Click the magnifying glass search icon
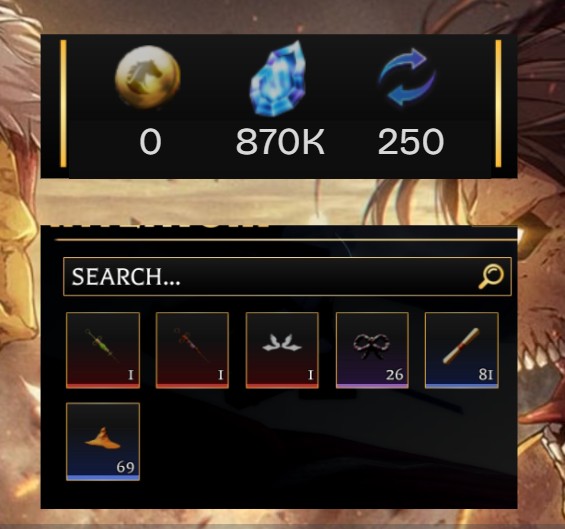Screen dimensions: 565x529 pyautogui.click(x=491, y=276)
